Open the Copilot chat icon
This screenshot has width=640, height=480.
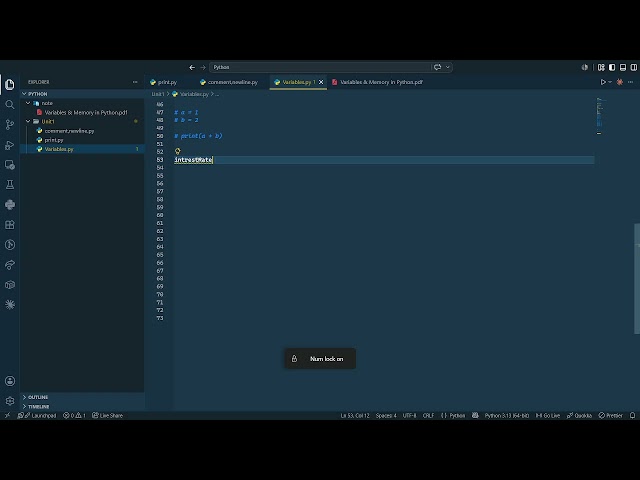(x=438, y=67)
